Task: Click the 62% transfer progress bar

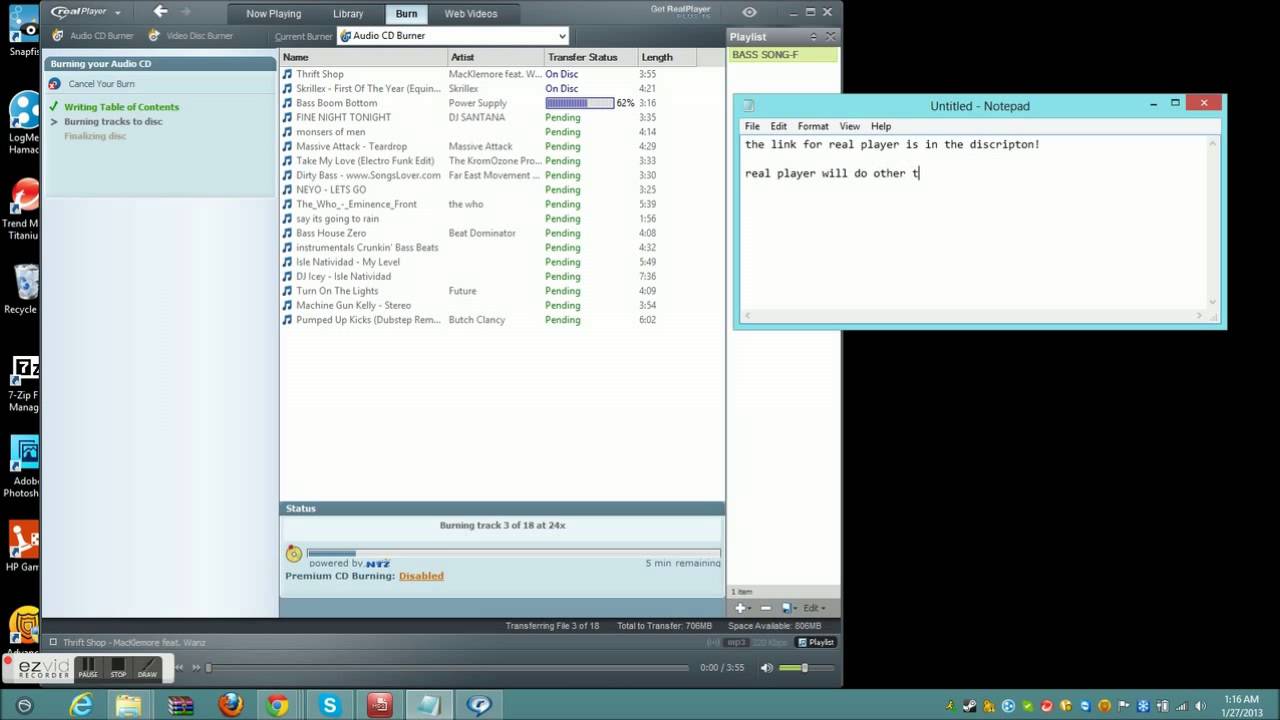Action: [x=579, y=103]
